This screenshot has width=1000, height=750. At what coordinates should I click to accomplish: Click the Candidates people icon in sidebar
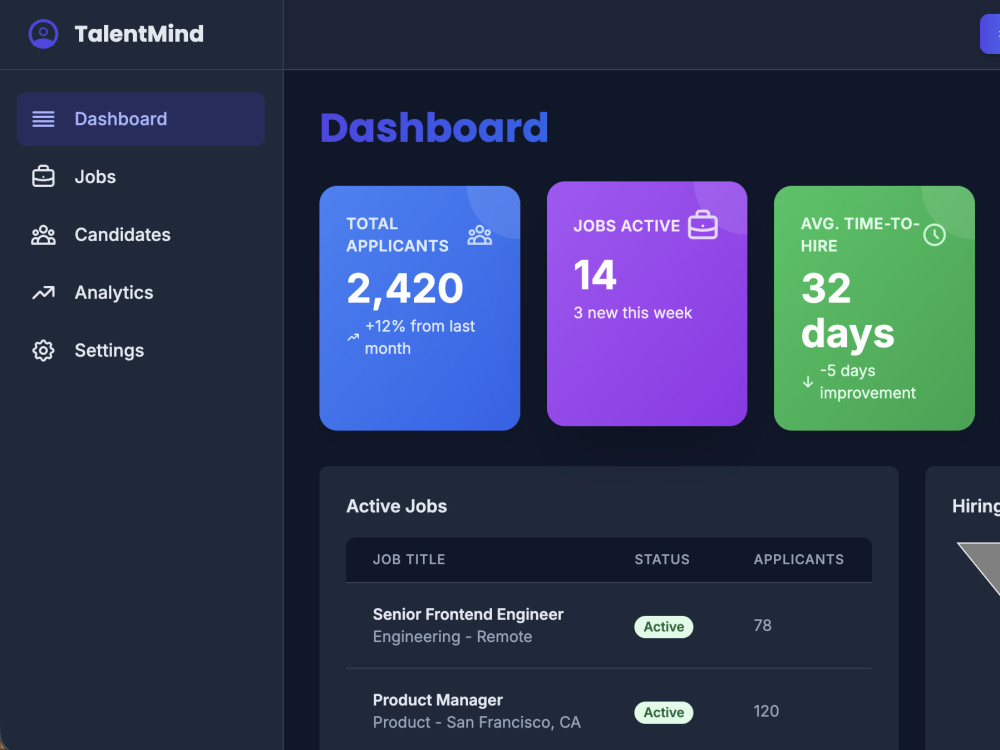43,235
